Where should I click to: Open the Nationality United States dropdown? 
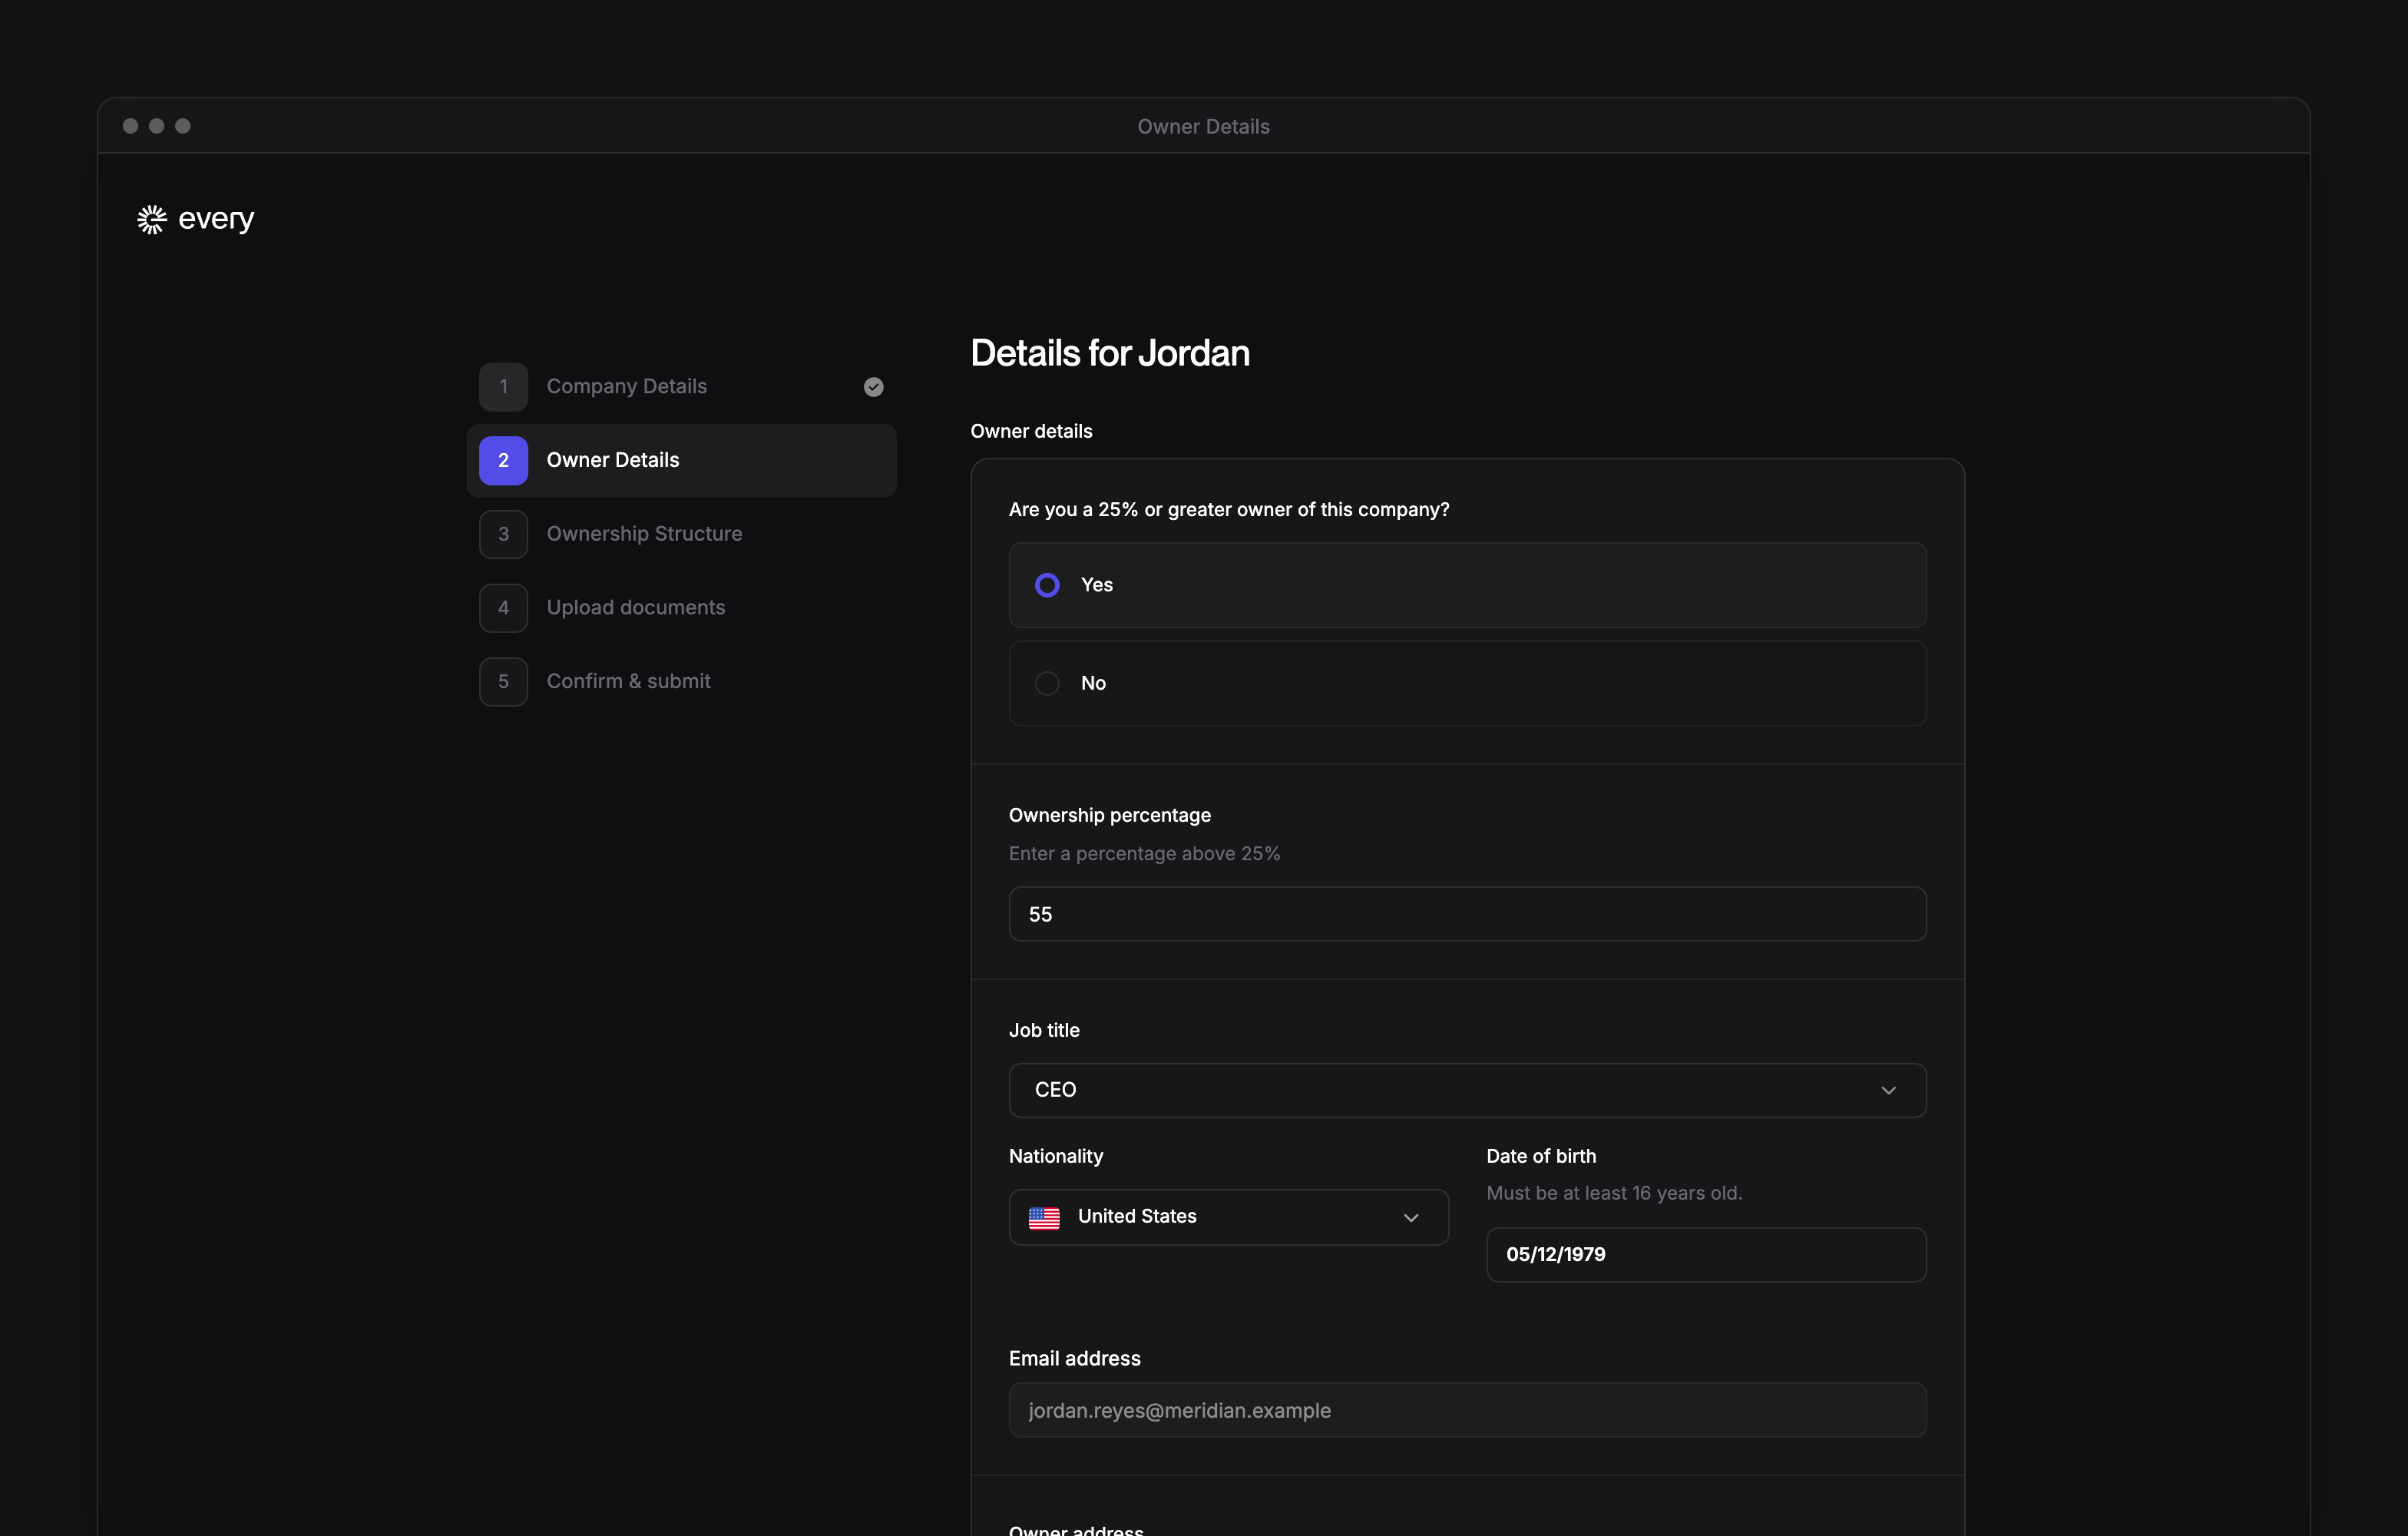1228,1217
